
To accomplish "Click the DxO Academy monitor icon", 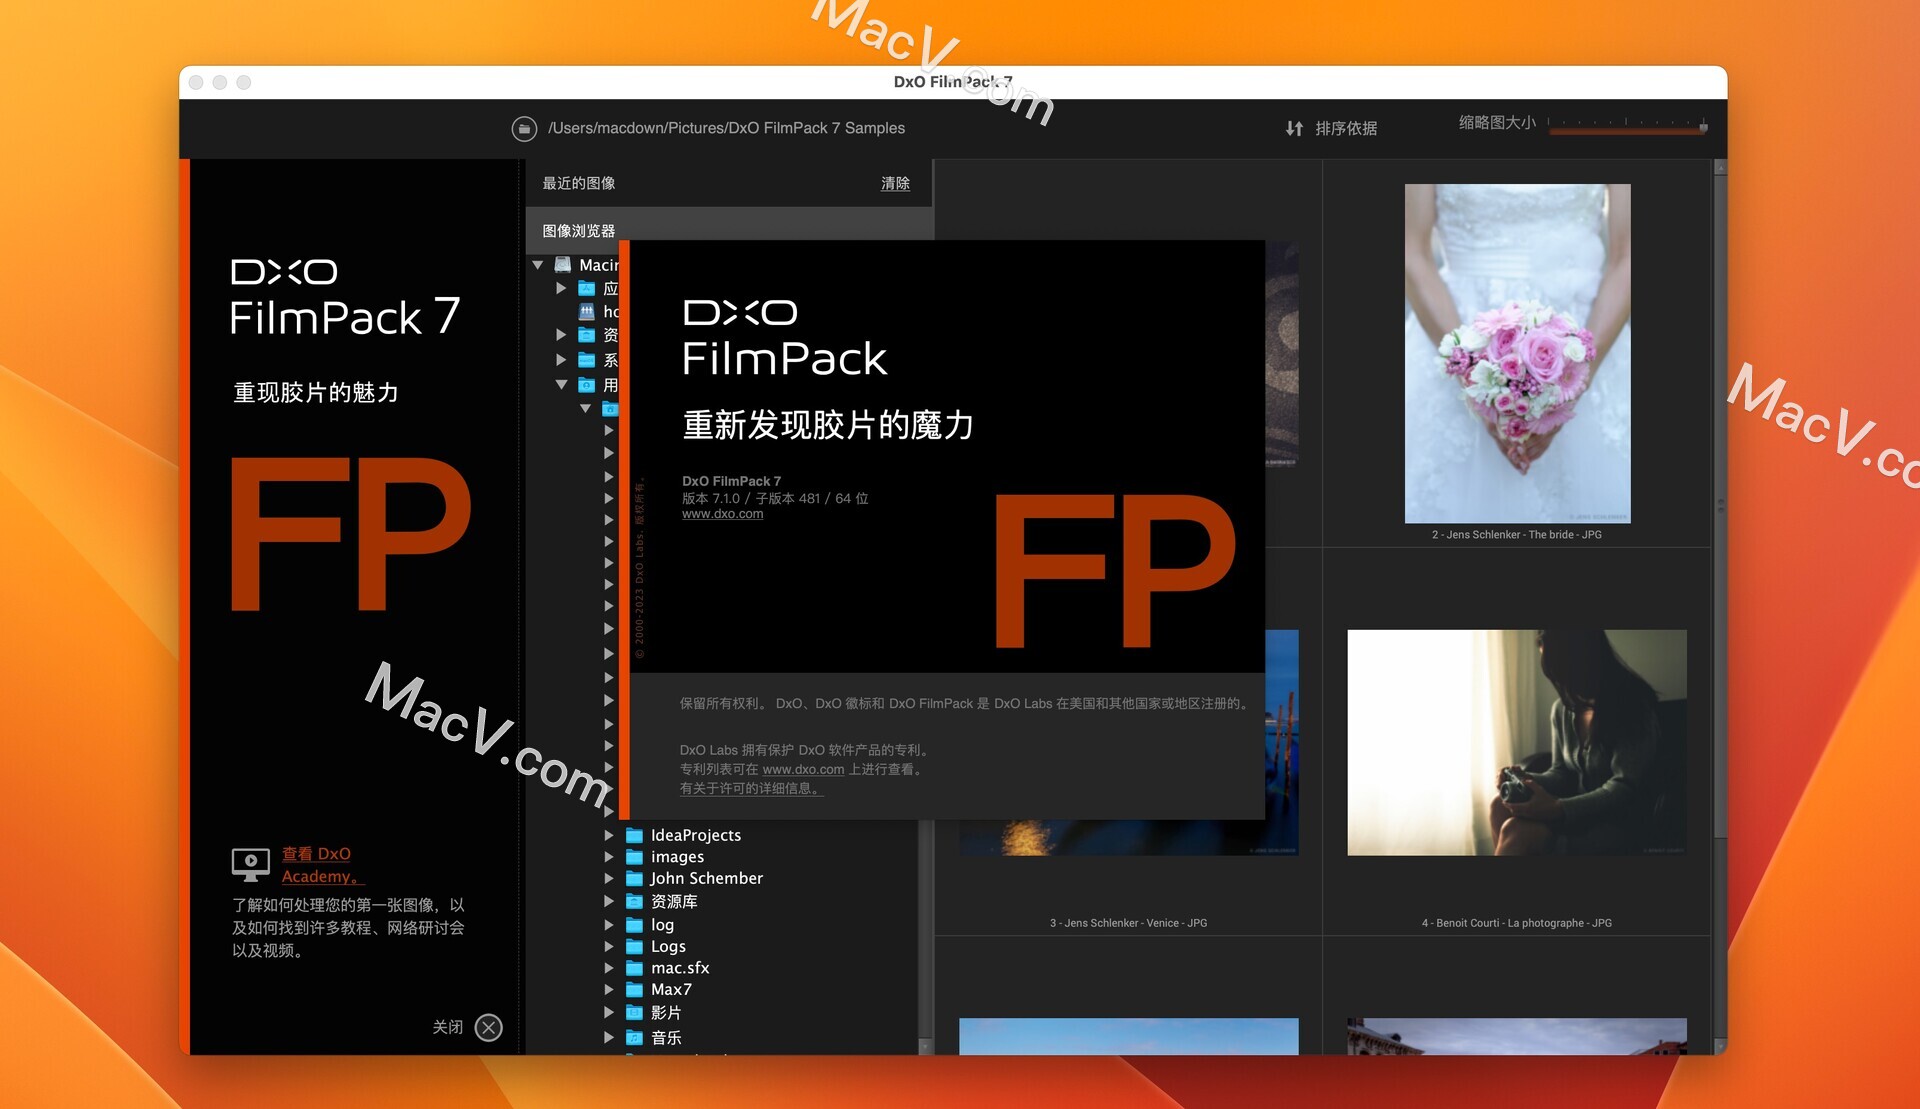I will 250,865.
